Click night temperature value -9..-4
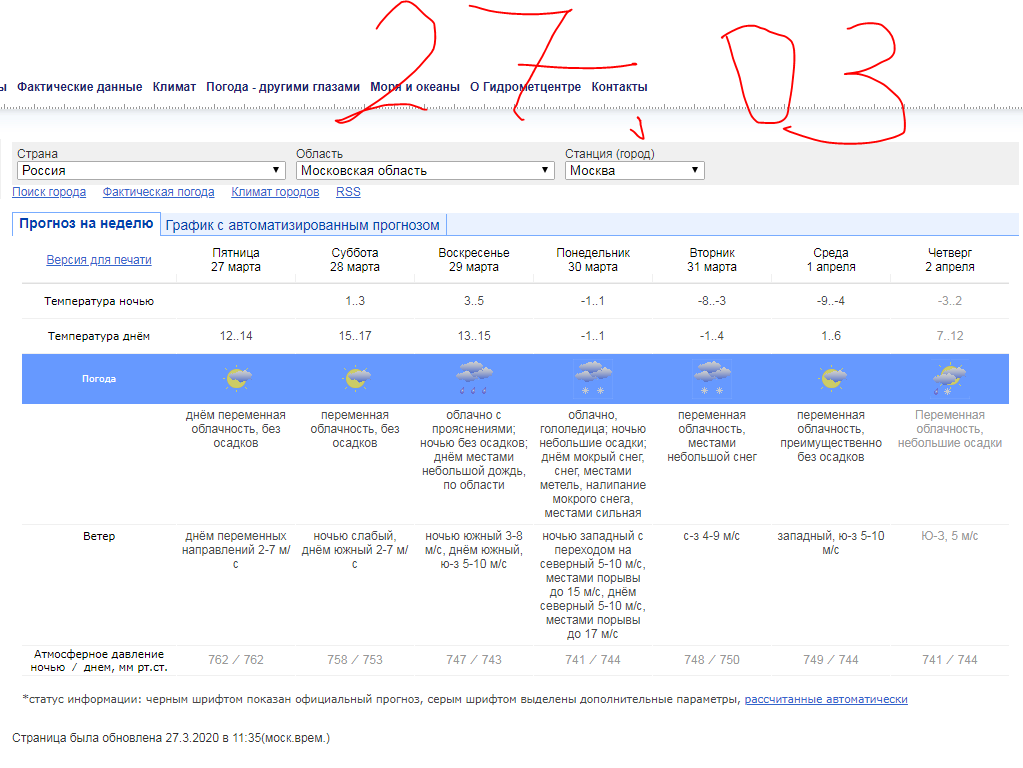The width and height of the screenshot is (1023, 768). [x=831, y=301]
